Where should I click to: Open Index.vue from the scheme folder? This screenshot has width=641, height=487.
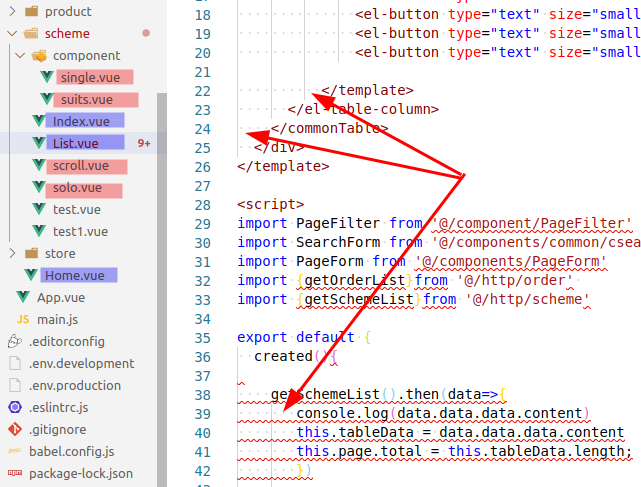coord(79,121)
